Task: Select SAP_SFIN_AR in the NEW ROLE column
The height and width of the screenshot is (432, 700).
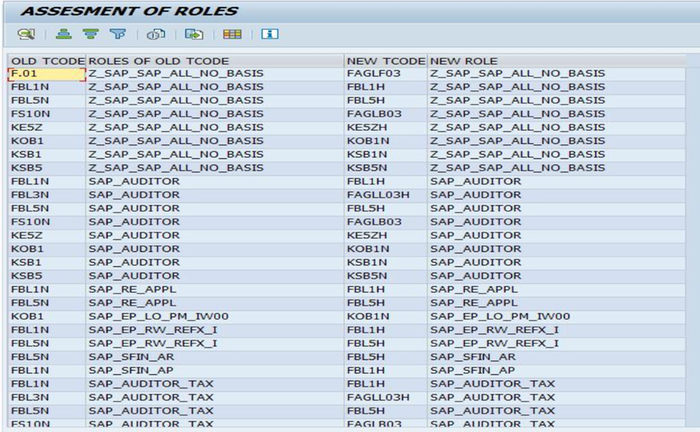Action: [x=473, y=356]
